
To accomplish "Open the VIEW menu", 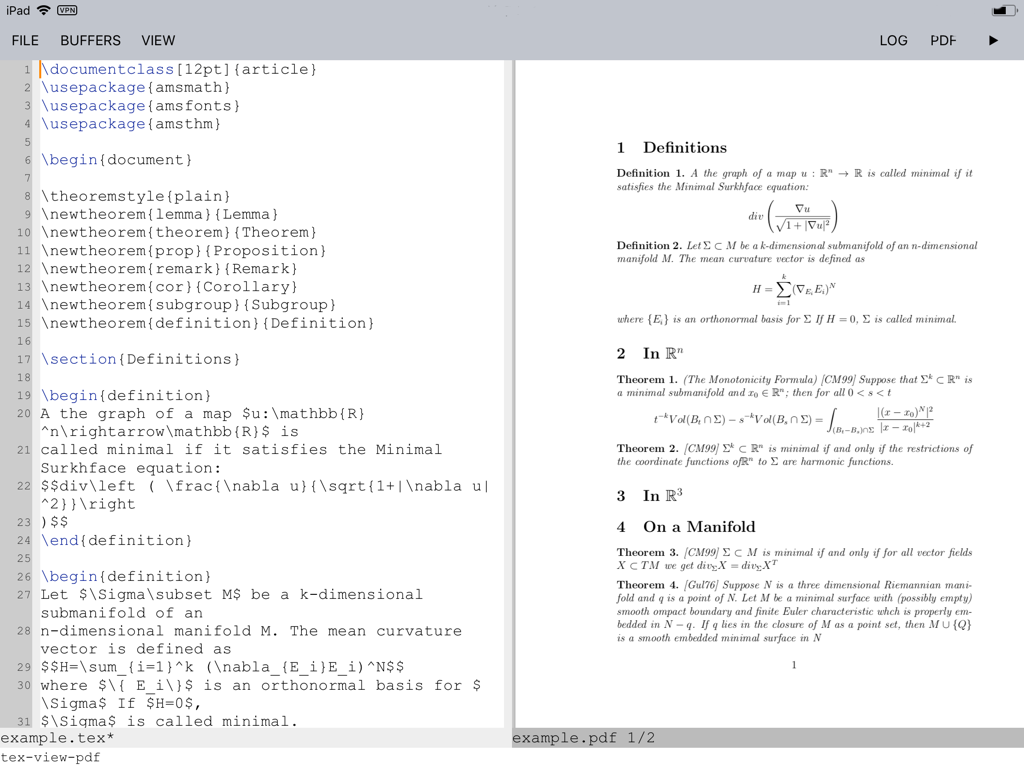I will tap(158, 40).
